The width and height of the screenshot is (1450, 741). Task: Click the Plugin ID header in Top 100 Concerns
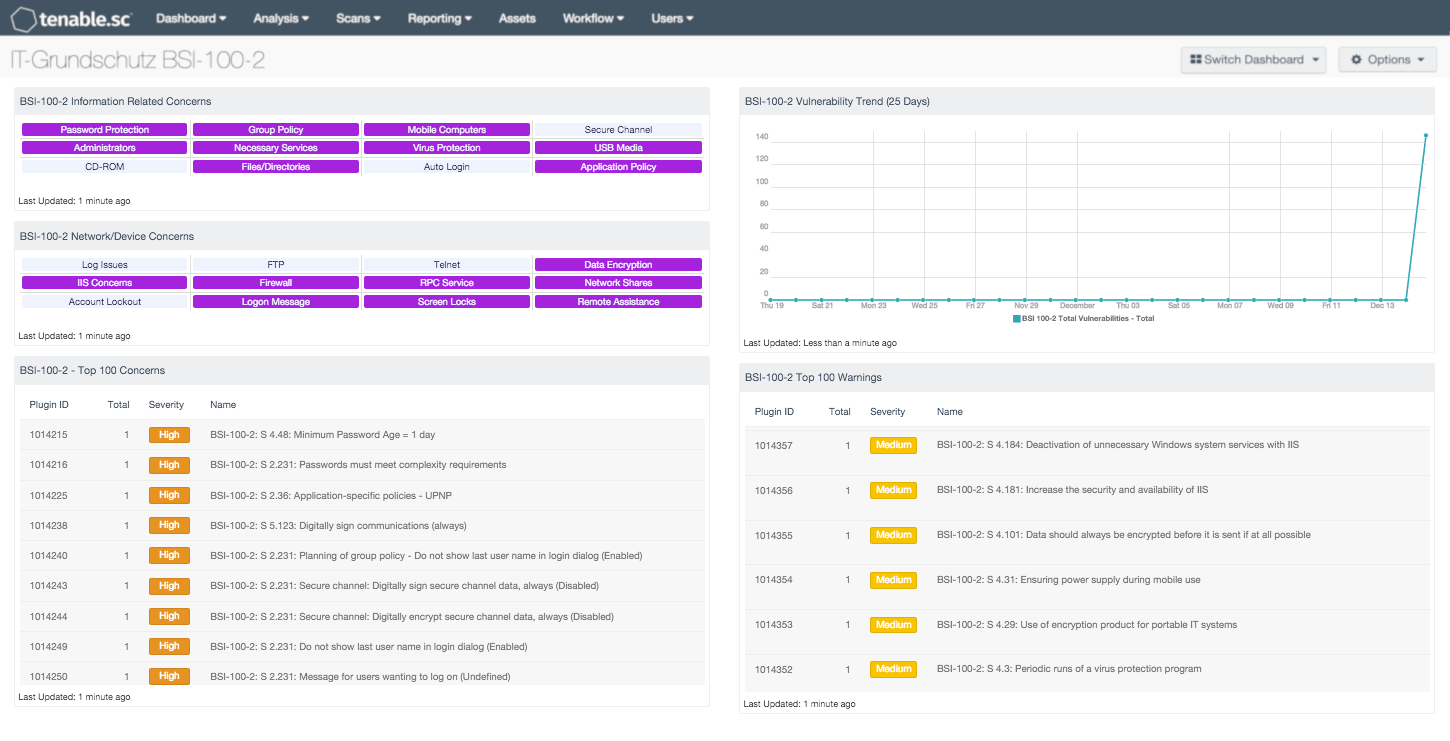pos(49,405)
